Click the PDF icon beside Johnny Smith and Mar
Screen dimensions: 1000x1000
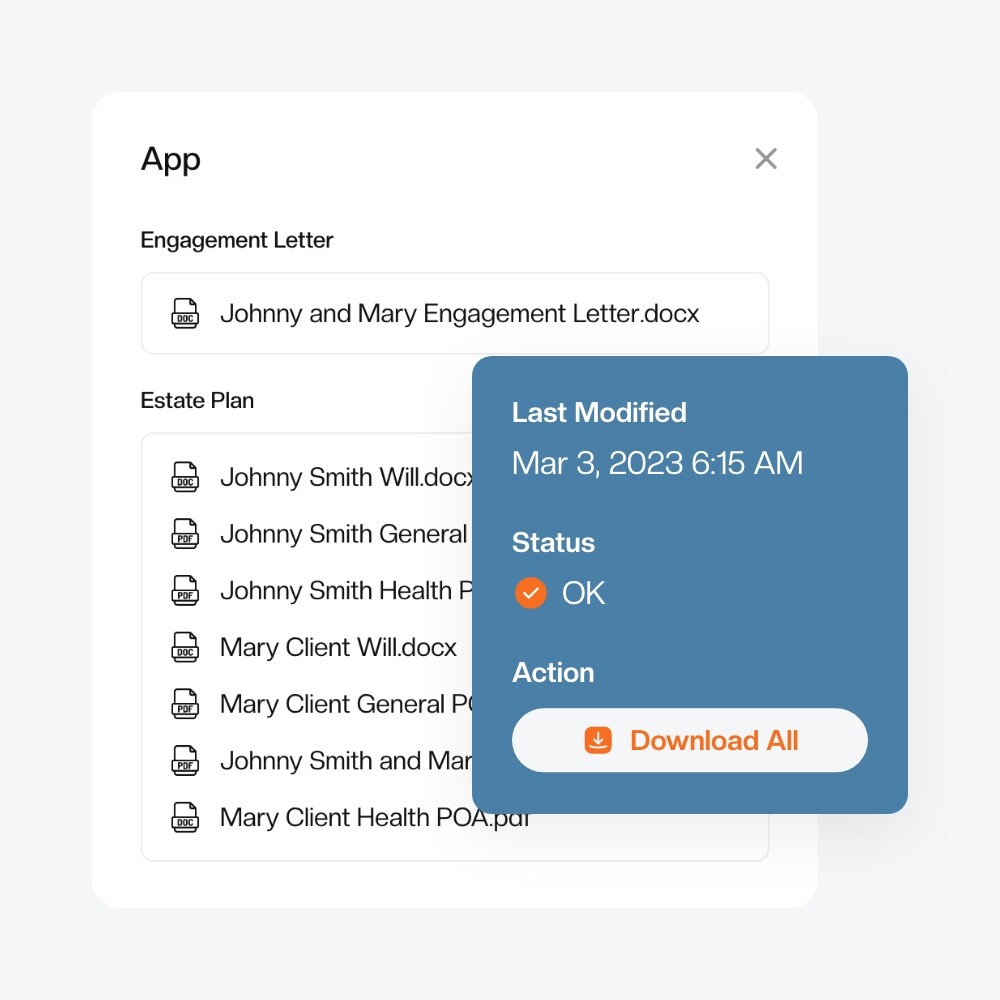click(185, 761)
